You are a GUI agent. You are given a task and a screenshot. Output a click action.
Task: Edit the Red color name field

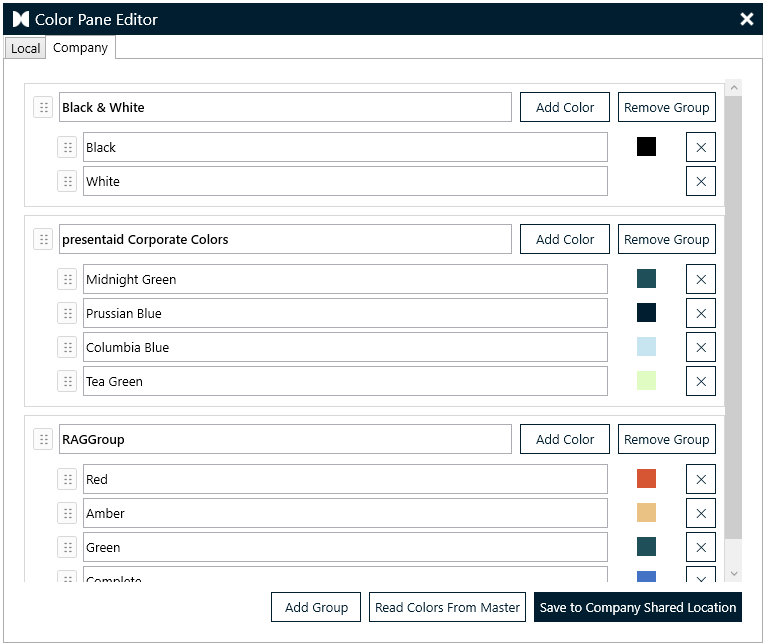[x=345, y=479]
